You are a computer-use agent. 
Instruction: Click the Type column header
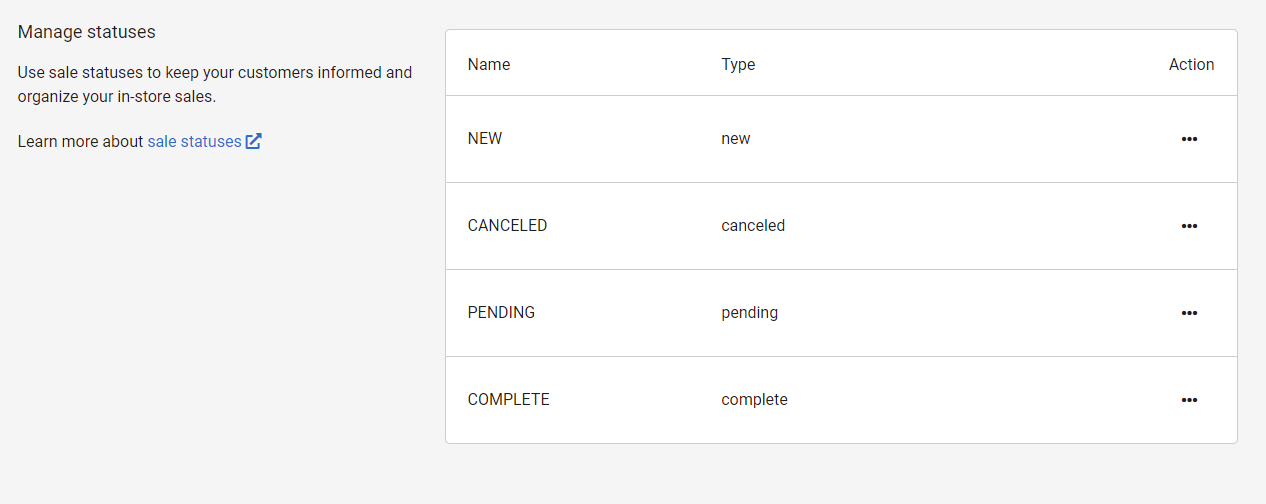(738, 64)
